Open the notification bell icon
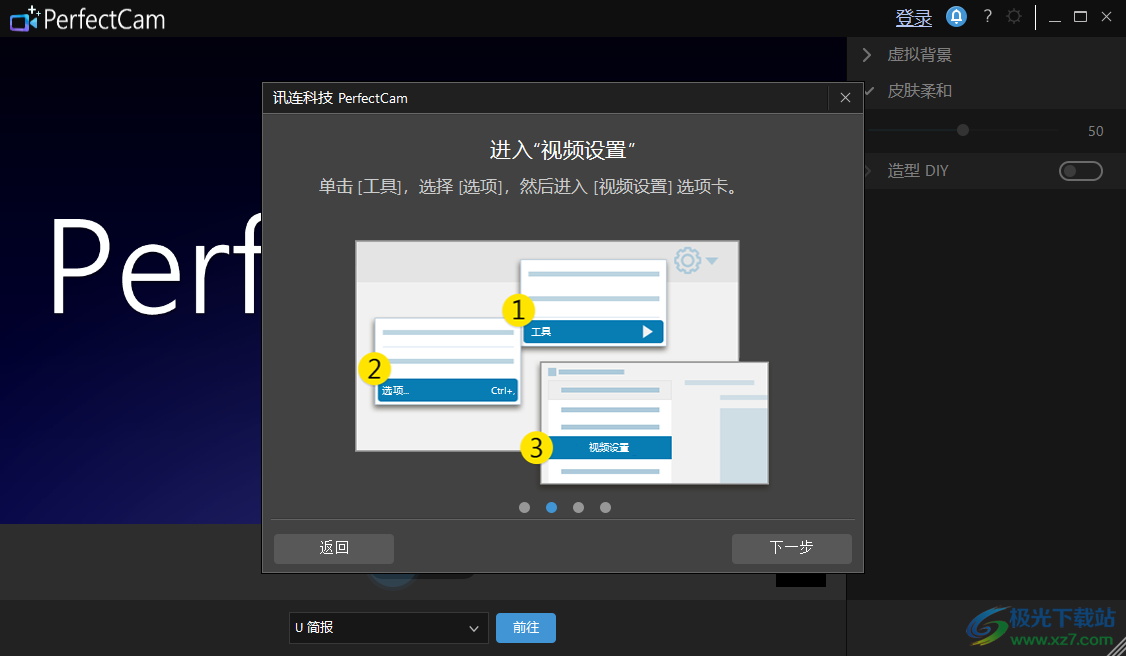 click(x=956, y=17)
